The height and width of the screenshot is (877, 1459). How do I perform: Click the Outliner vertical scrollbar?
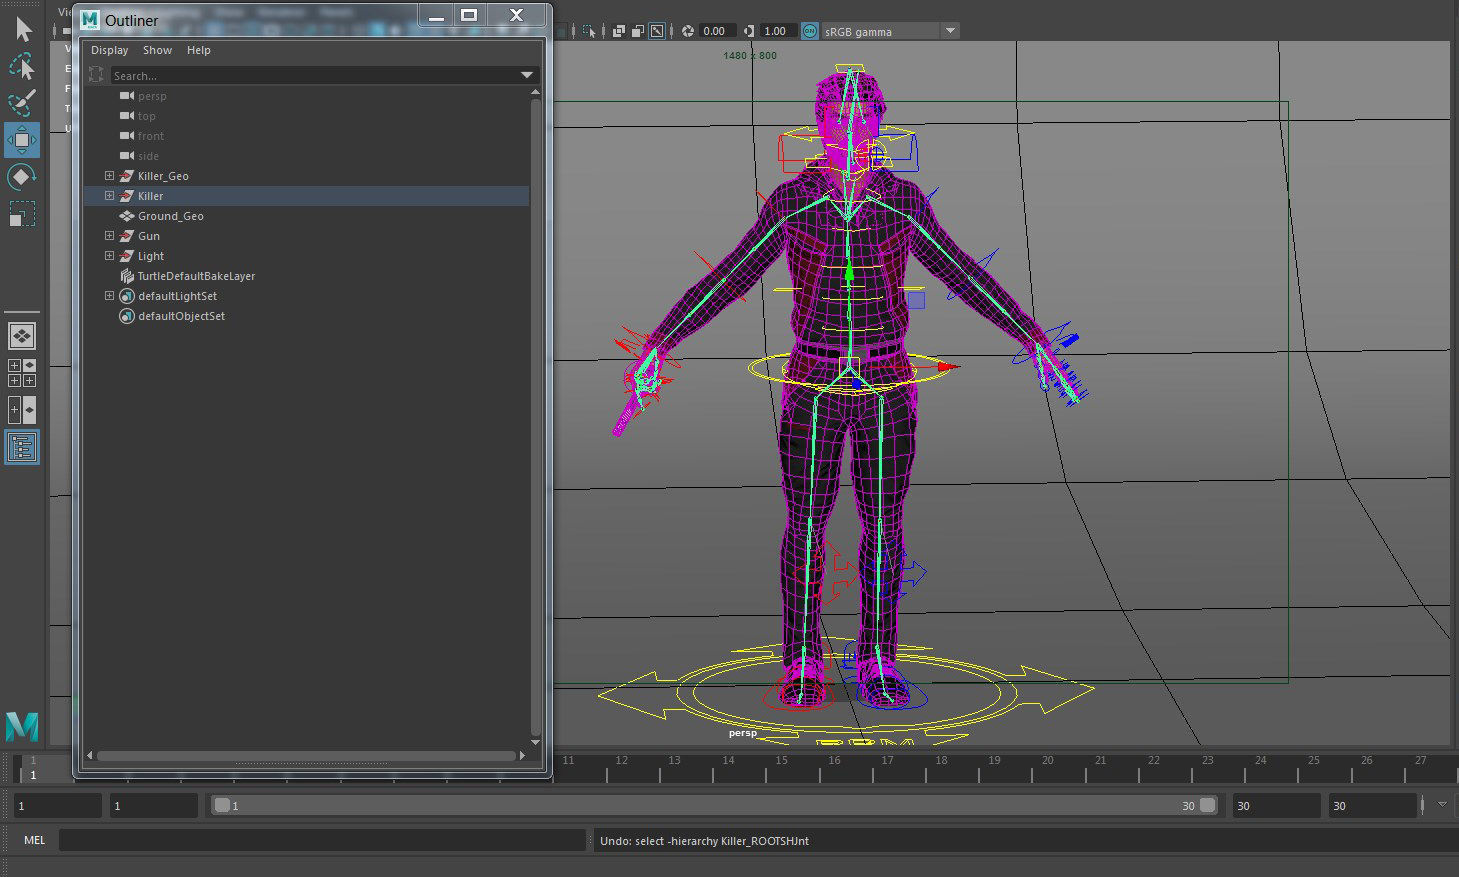point(535,416)
